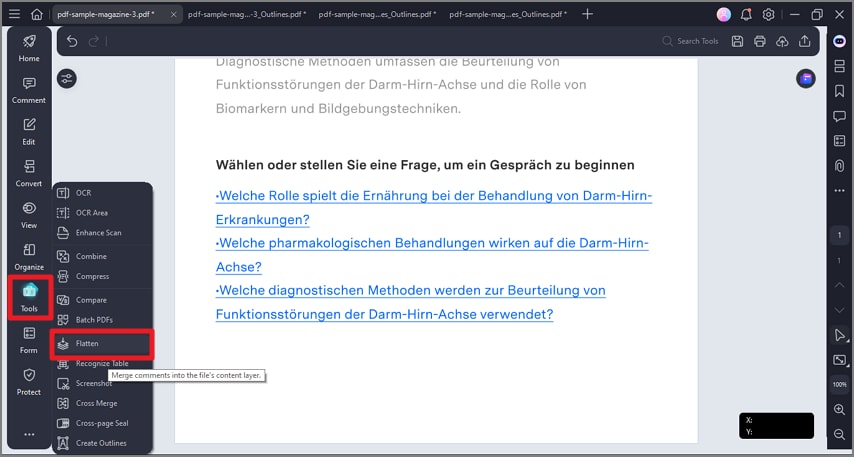This screenshot has height=457, width=854.
Task: Go to the next page arrow
Action: click(x=839, y=310)
